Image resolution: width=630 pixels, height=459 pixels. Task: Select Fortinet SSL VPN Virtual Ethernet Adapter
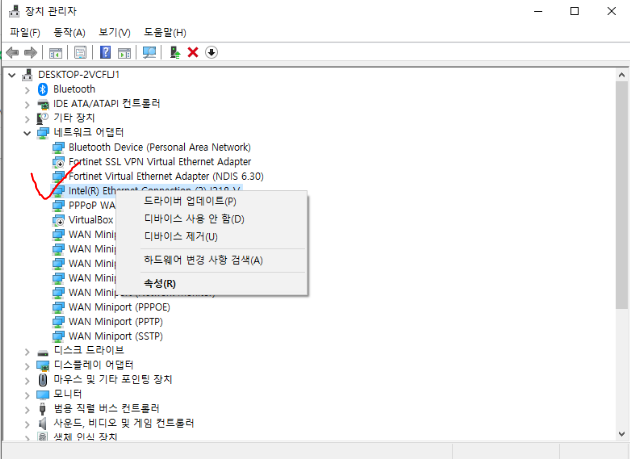[x=160, y=162]
